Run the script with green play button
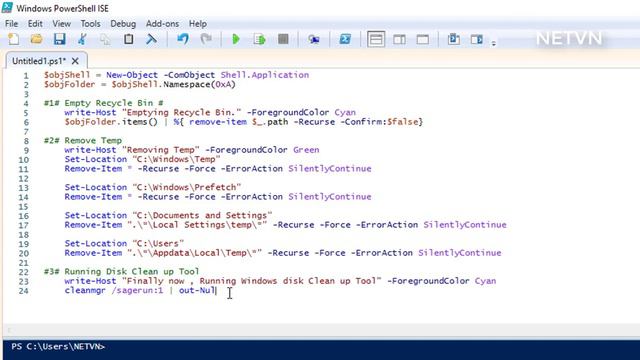The width and height of the screenshot is (640, 360). (236, 39)
